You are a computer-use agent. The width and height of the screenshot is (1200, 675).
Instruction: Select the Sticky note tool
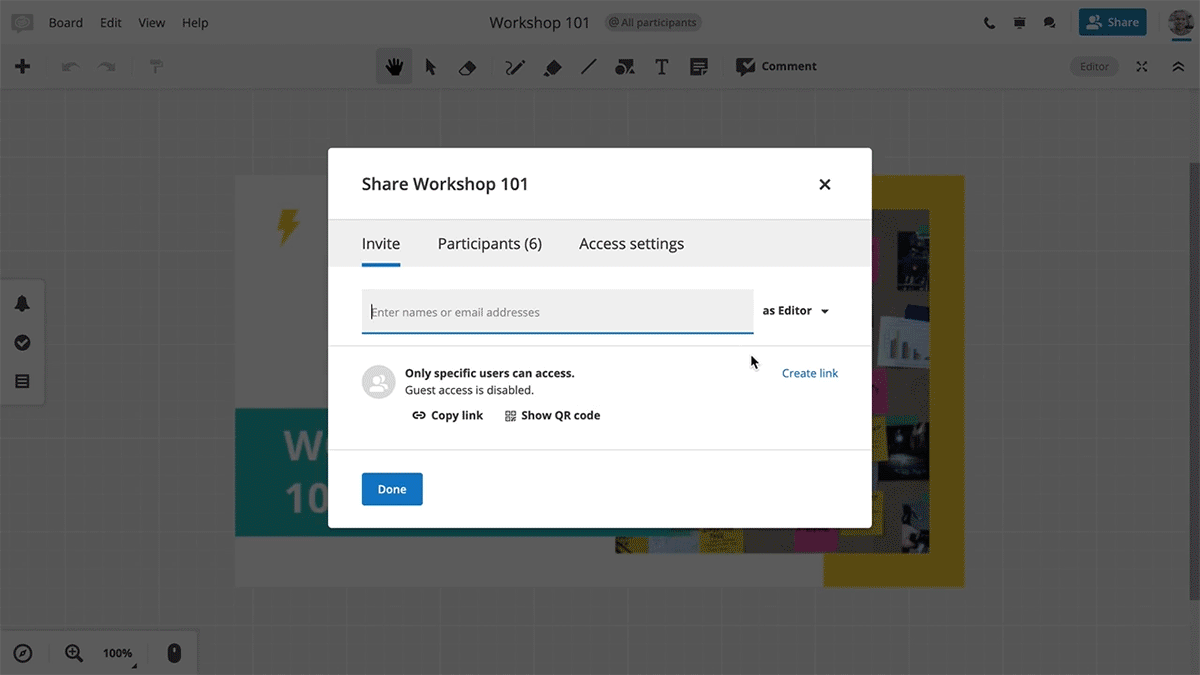click(x=699, y=67)
